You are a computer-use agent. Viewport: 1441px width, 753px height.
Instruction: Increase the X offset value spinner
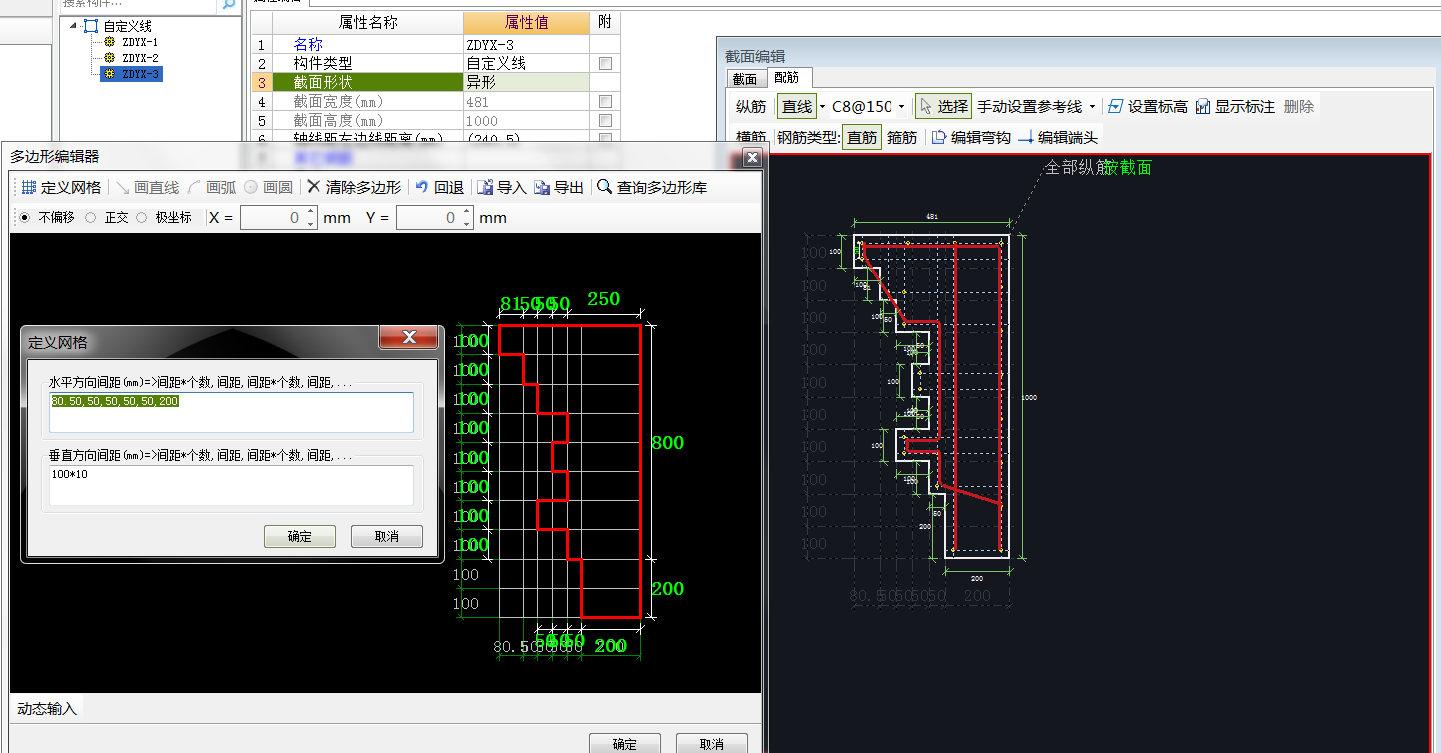[311, 212]
